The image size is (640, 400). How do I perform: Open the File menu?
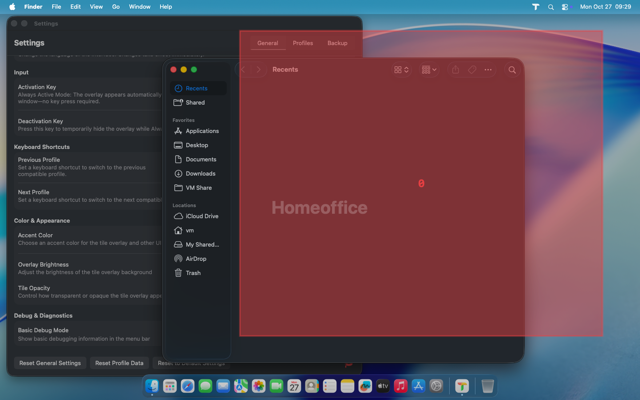point(56,7)
